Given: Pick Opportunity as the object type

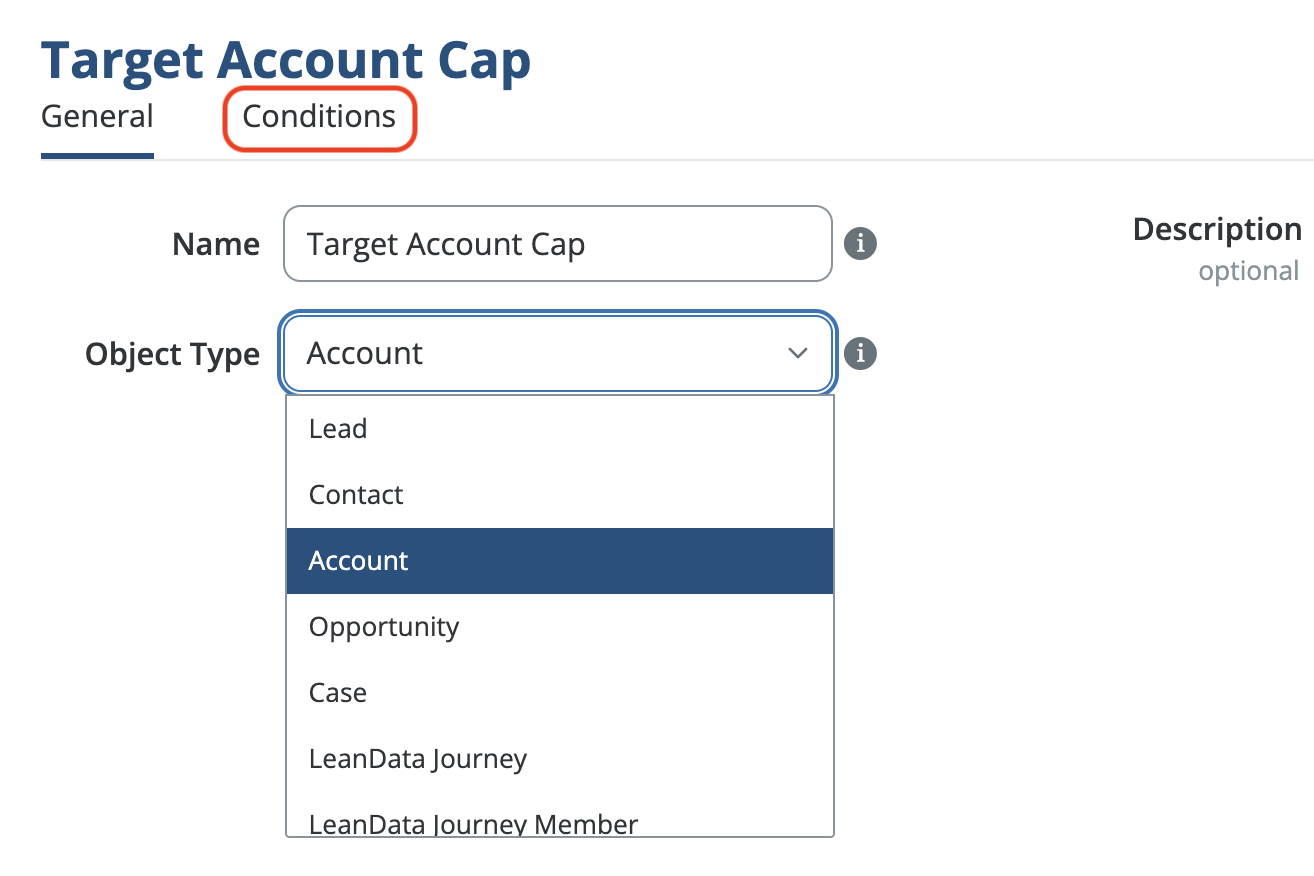Looking at the screenshot, I should click(384, 627).
